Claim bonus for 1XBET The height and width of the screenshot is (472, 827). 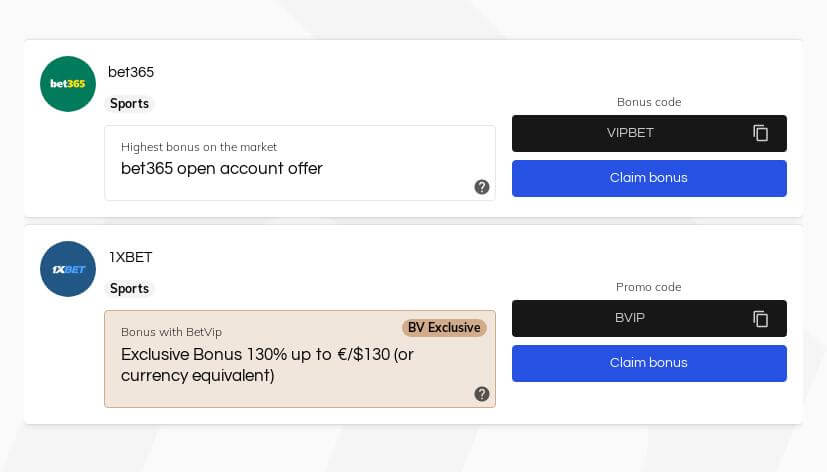649,363
